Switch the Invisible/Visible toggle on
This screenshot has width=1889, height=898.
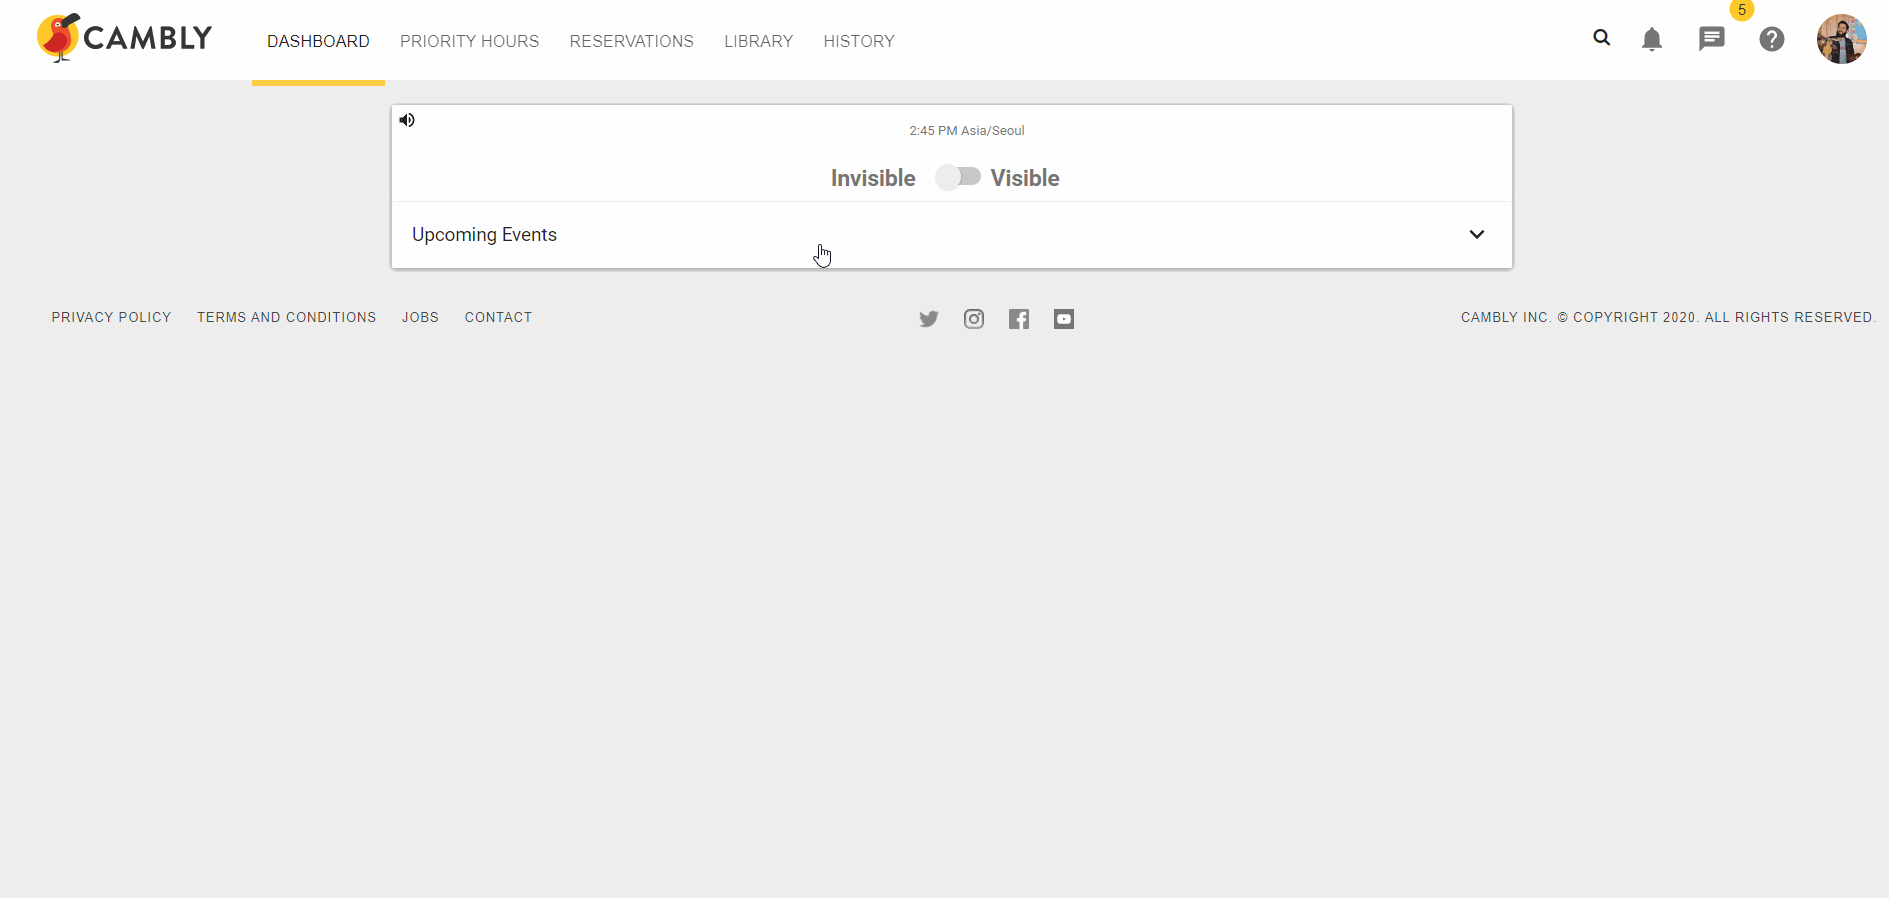958,177
